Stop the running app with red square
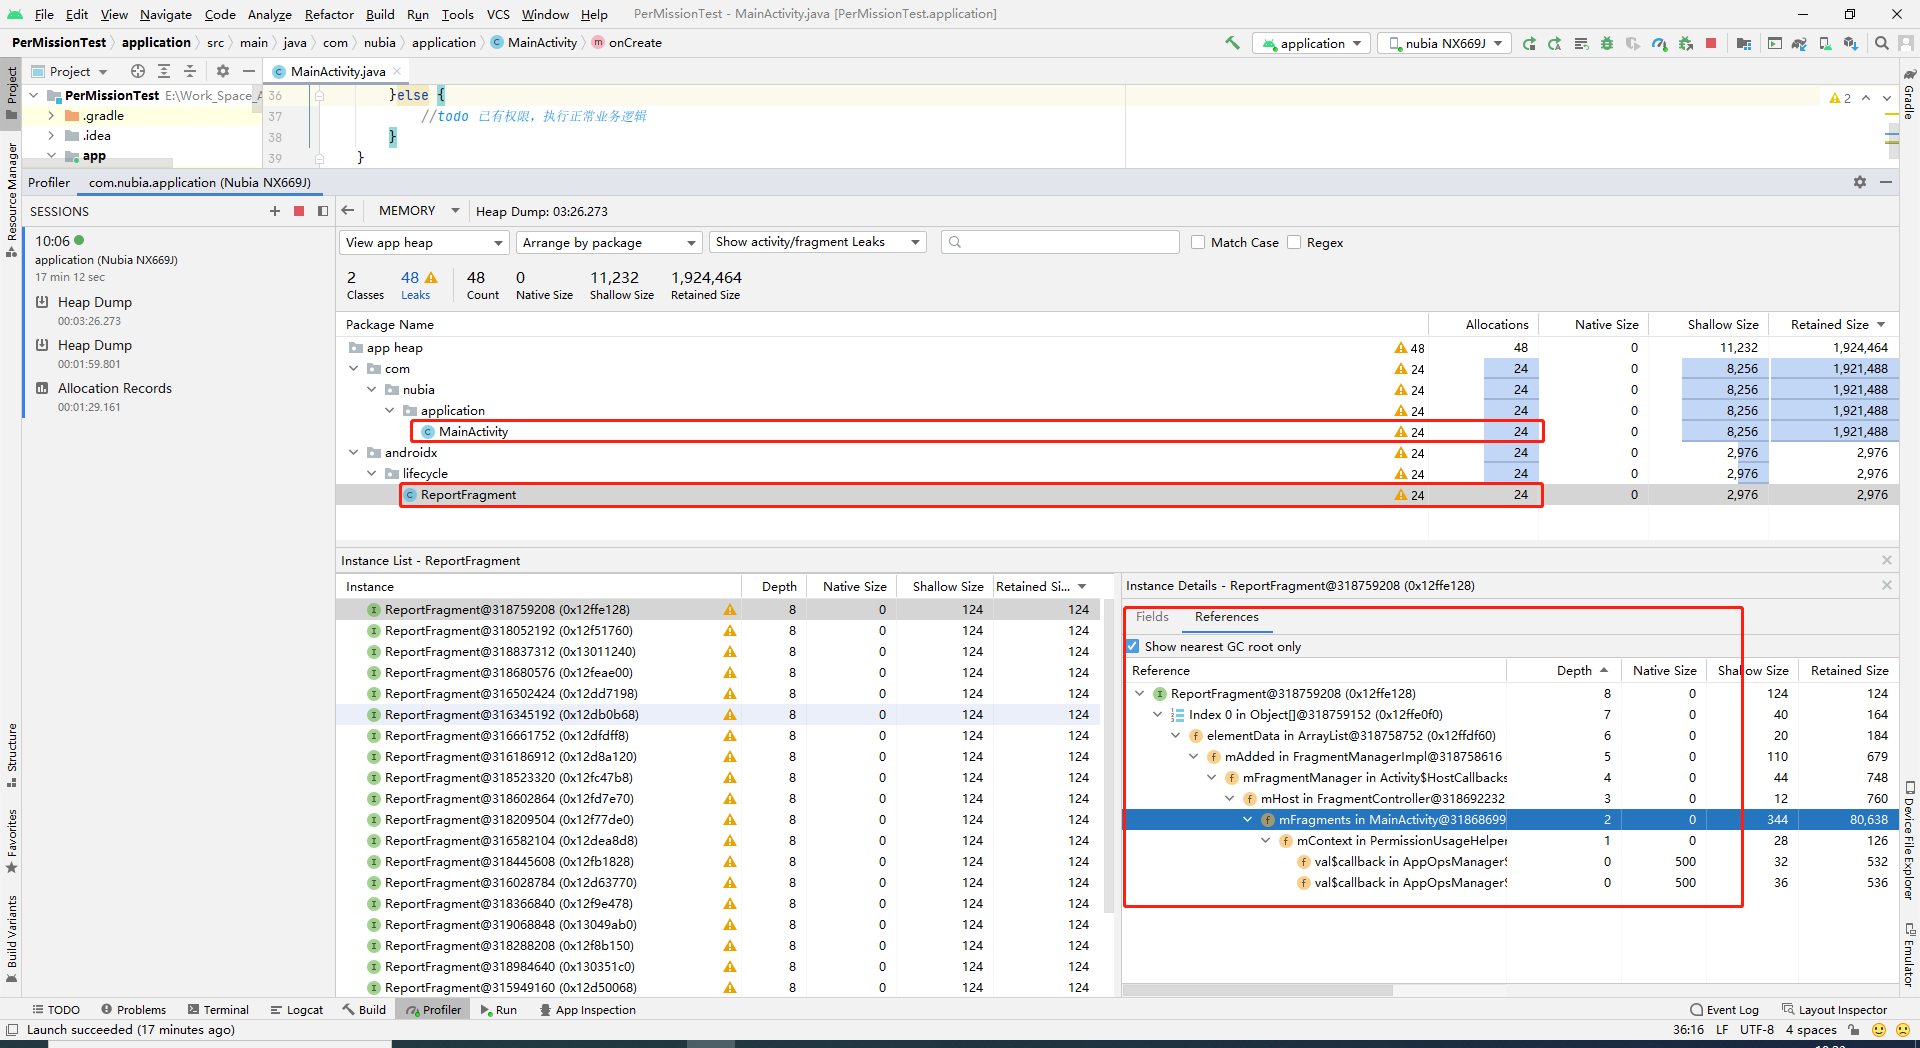This screenshot has height=1048, width=1920. point(1711,43)
